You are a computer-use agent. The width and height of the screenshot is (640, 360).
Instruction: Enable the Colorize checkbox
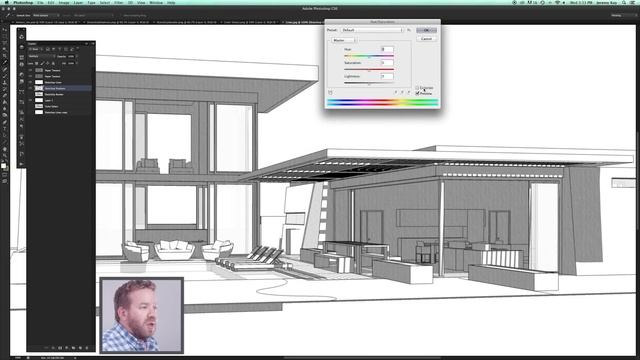417,88
